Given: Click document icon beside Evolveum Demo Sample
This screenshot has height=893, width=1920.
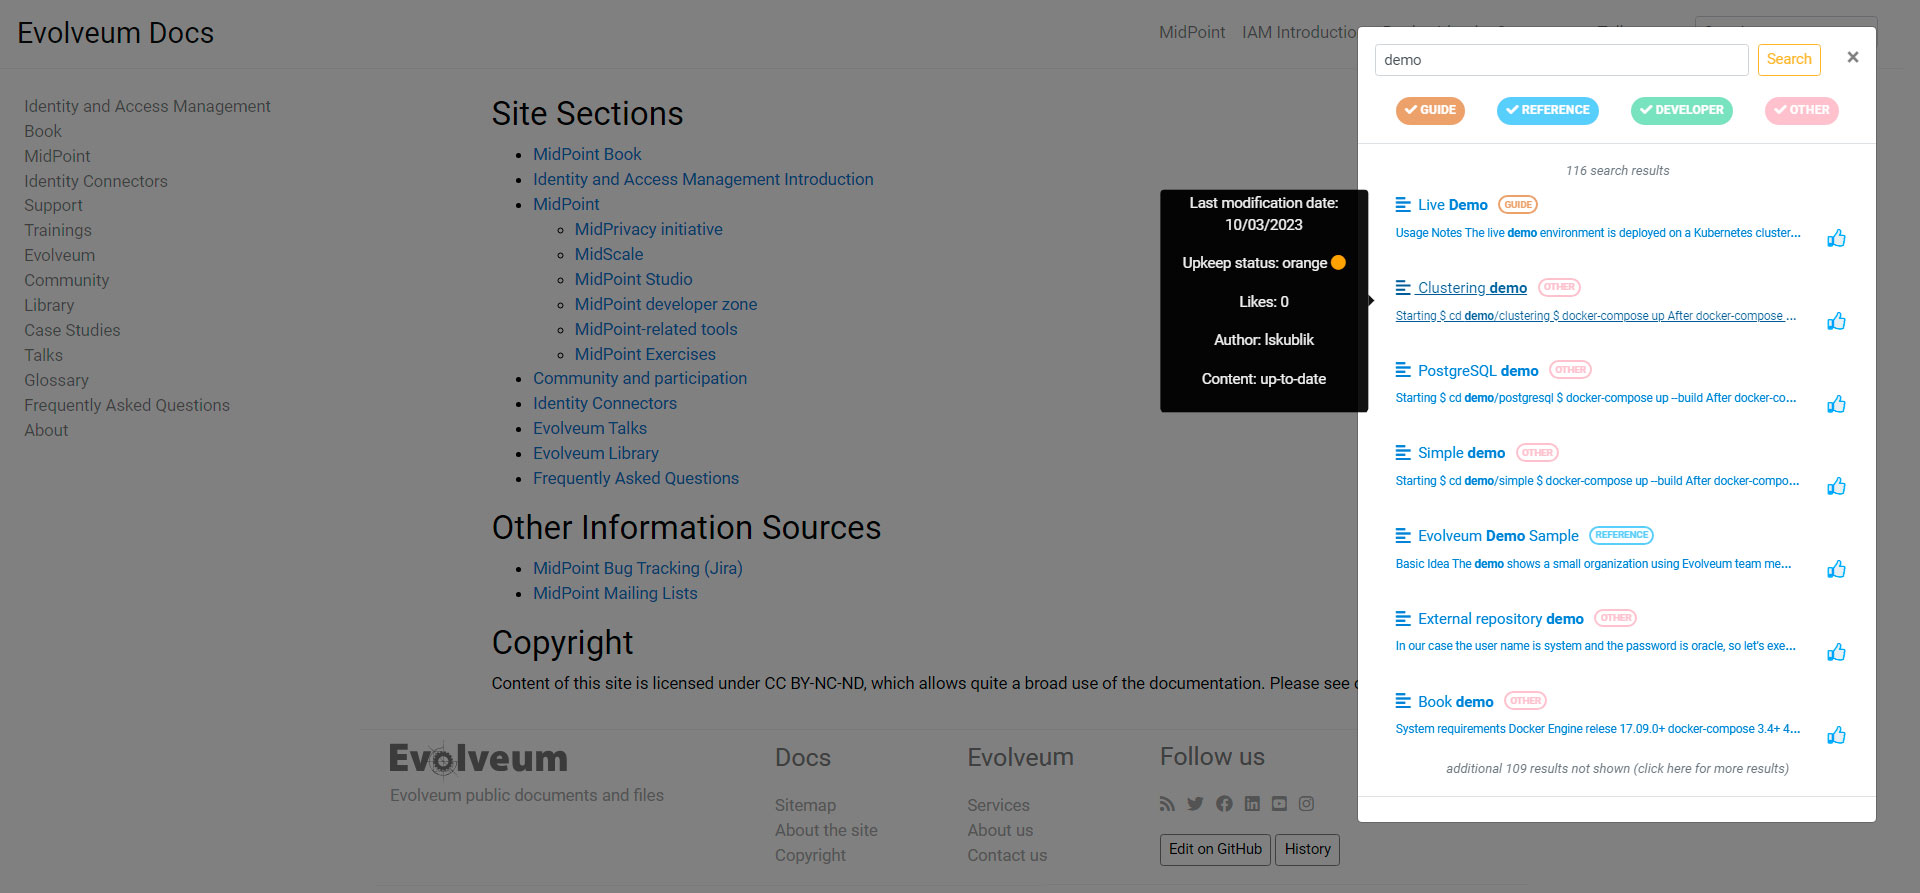Looking at the screenshot, I should point(1403,535).
